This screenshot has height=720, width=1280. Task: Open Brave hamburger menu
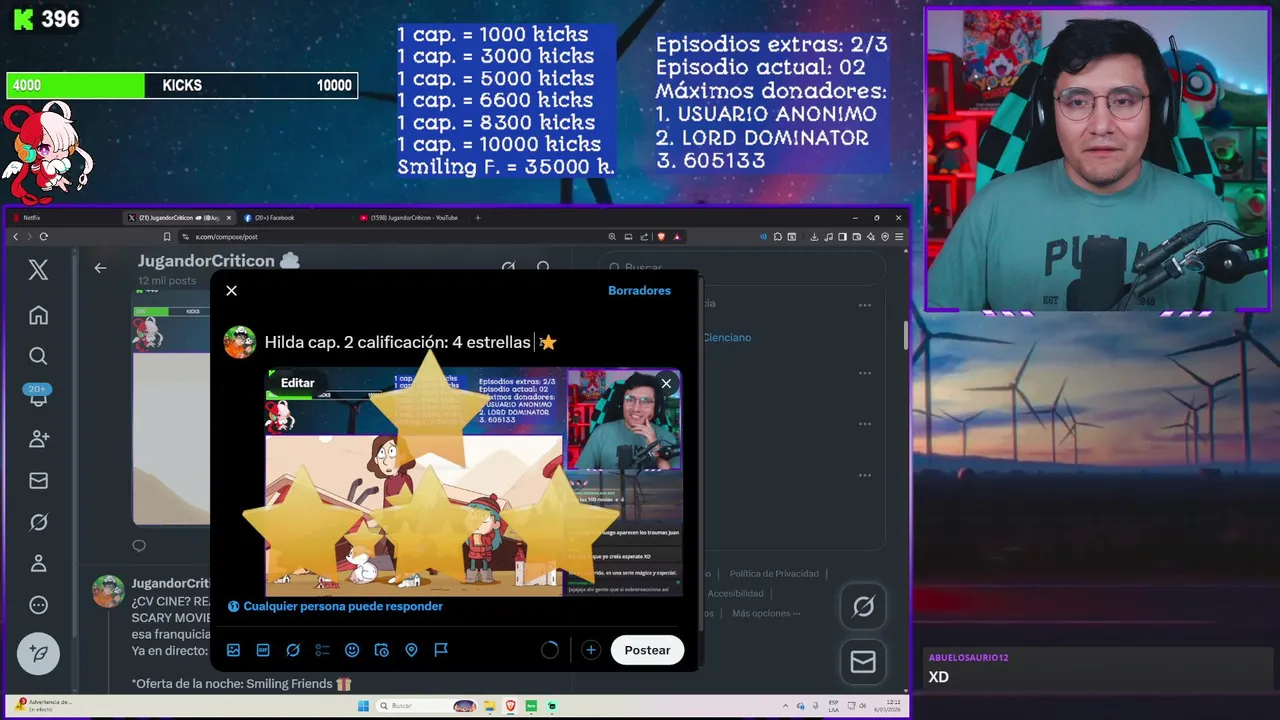click(x=900, y=237)
